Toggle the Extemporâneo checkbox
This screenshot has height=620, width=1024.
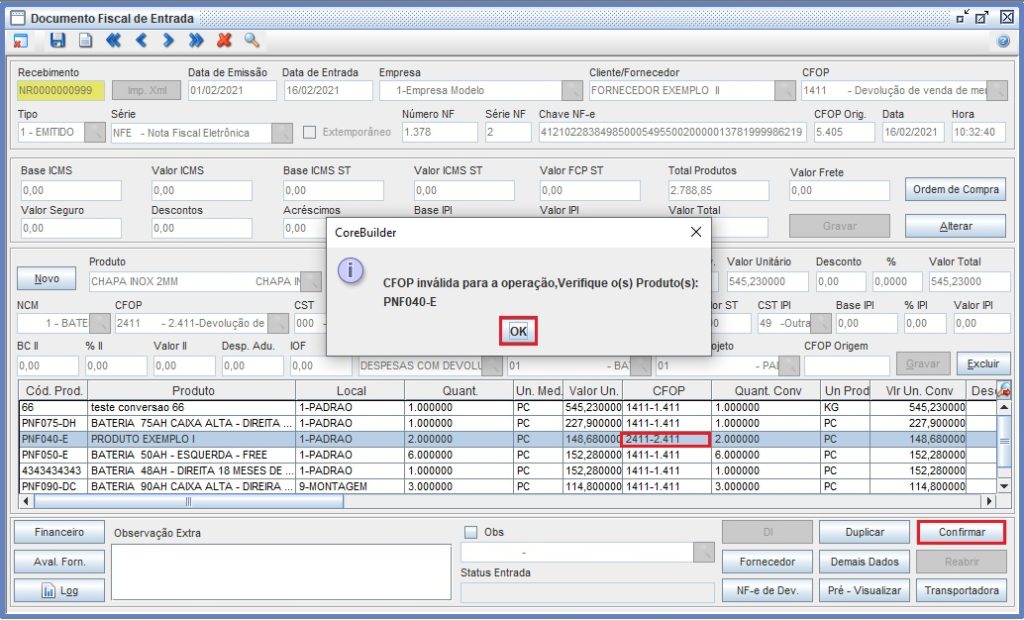[x=310, y=132]
